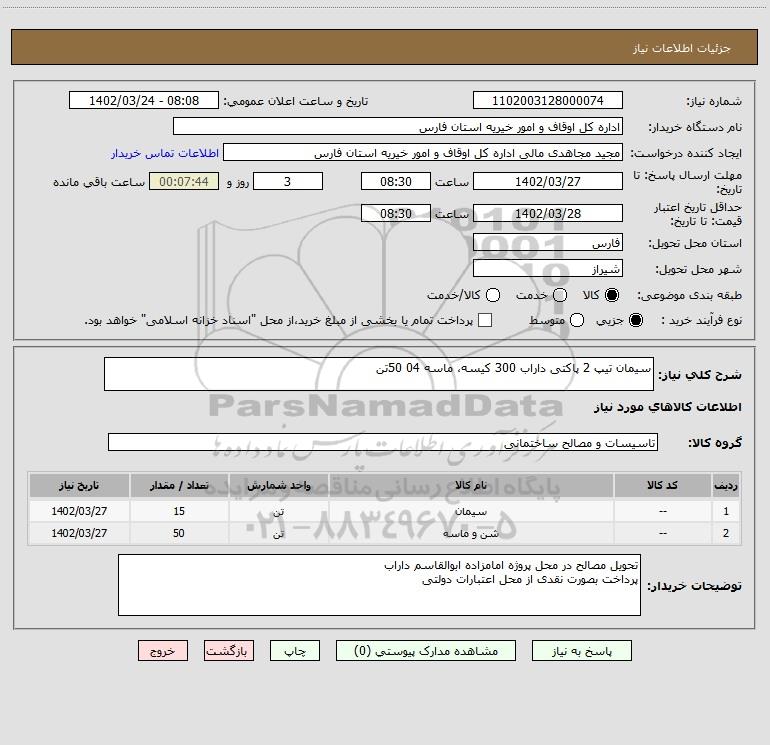
Task: Click unit تن in شن و ماسه row
Action: pyautogui.click(x=278, y=533)
